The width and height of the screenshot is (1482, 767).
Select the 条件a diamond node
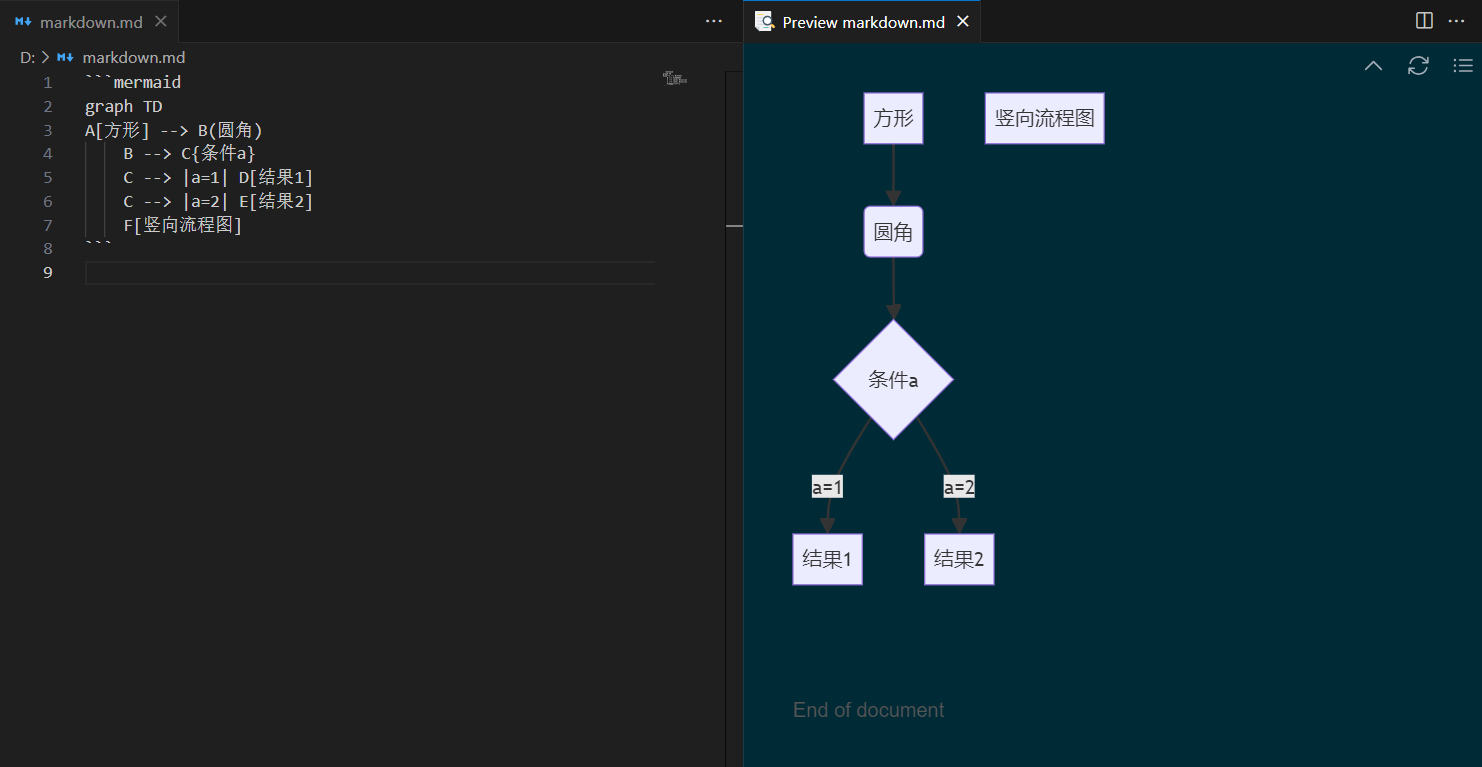[893, 380]
